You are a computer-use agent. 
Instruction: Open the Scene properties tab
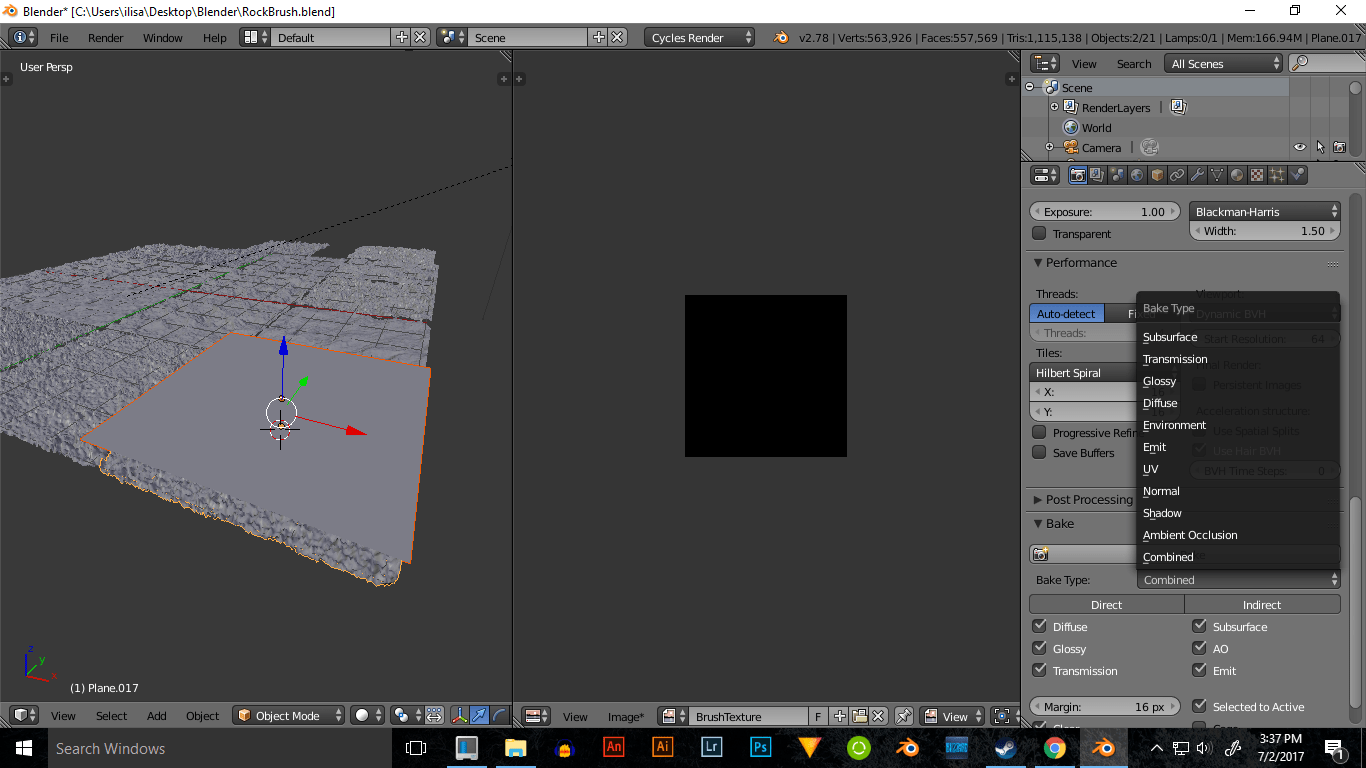(x=1117, y=174)
